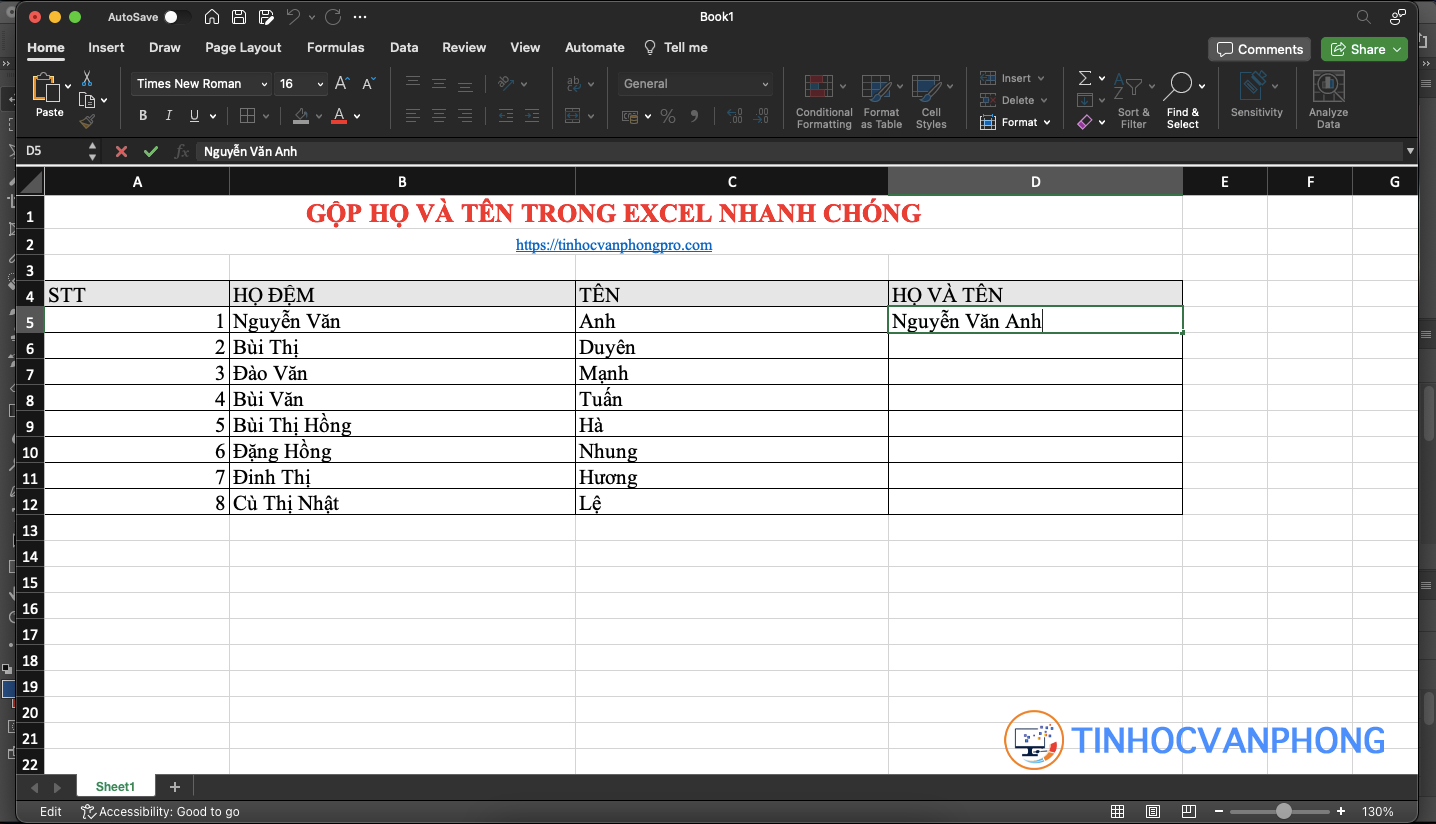This screenshot has height=824, width=1436.
Task: Click the insert function fx icon
Action: pos(182,151)
